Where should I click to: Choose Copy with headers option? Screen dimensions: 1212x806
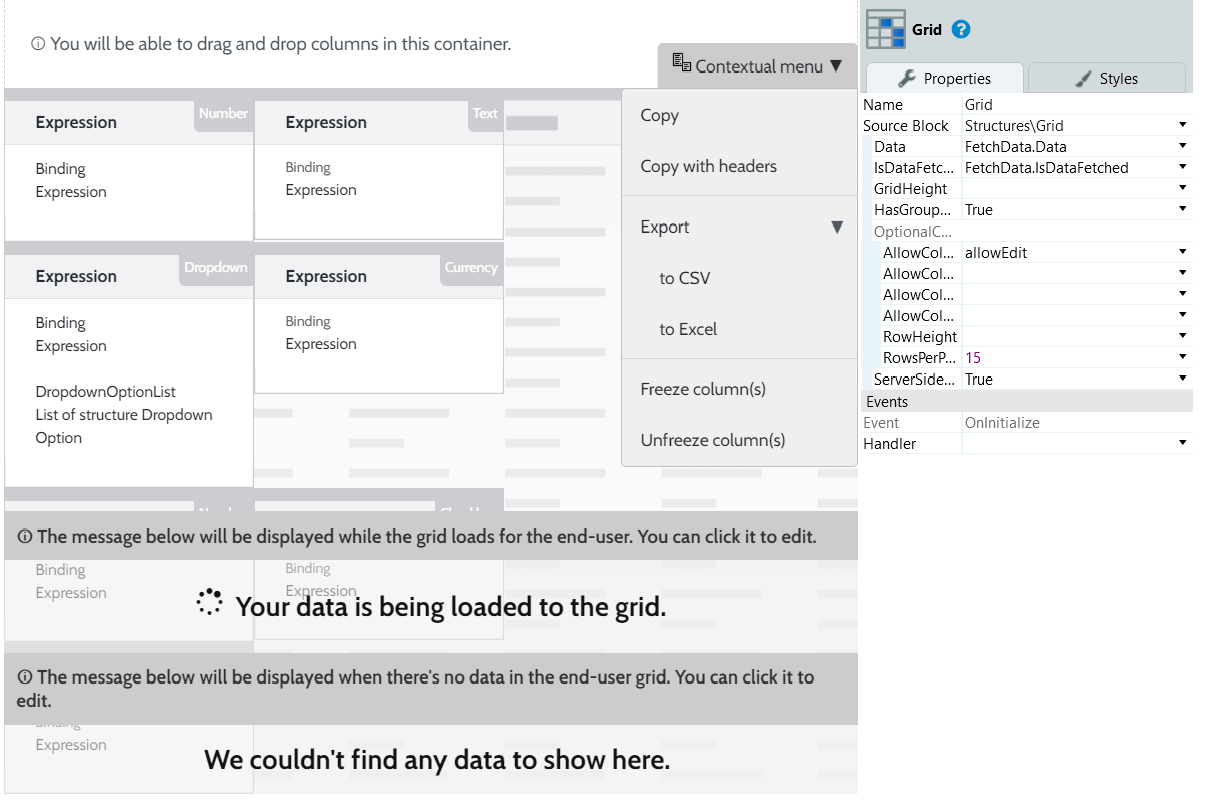point(708,166)
